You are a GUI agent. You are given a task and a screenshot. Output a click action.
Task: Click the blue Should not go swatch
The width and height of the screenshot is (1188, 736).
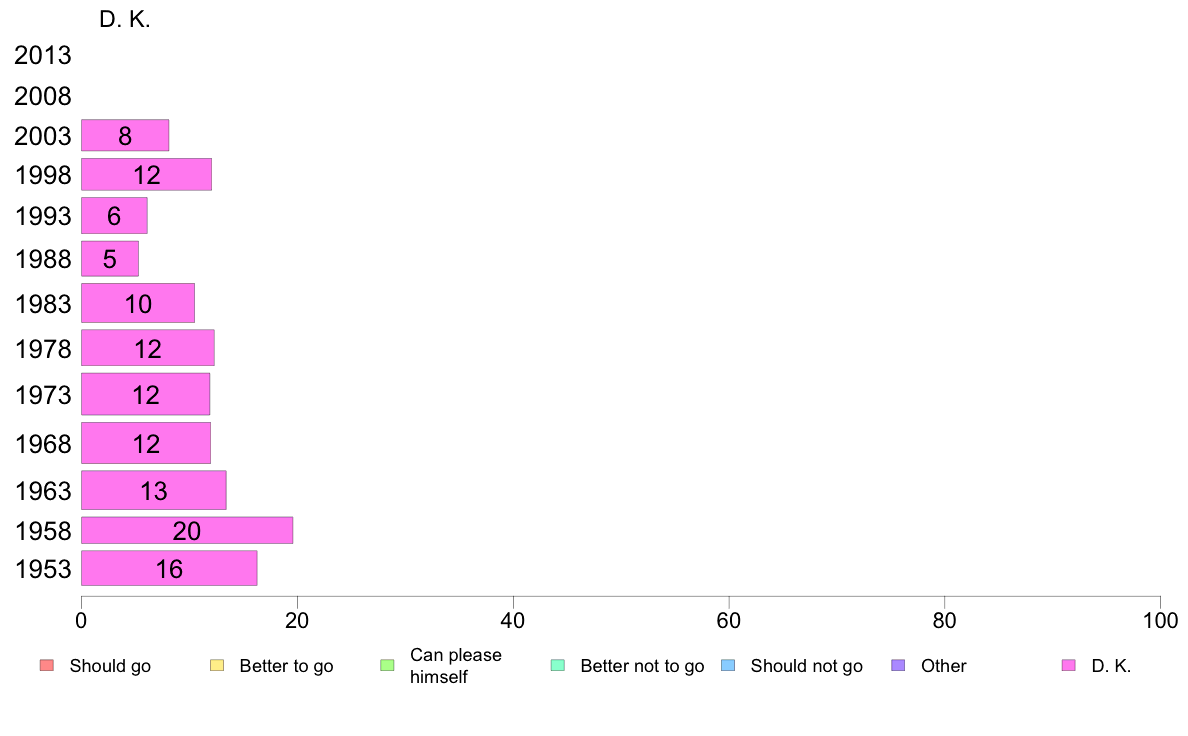coord(728,666)
